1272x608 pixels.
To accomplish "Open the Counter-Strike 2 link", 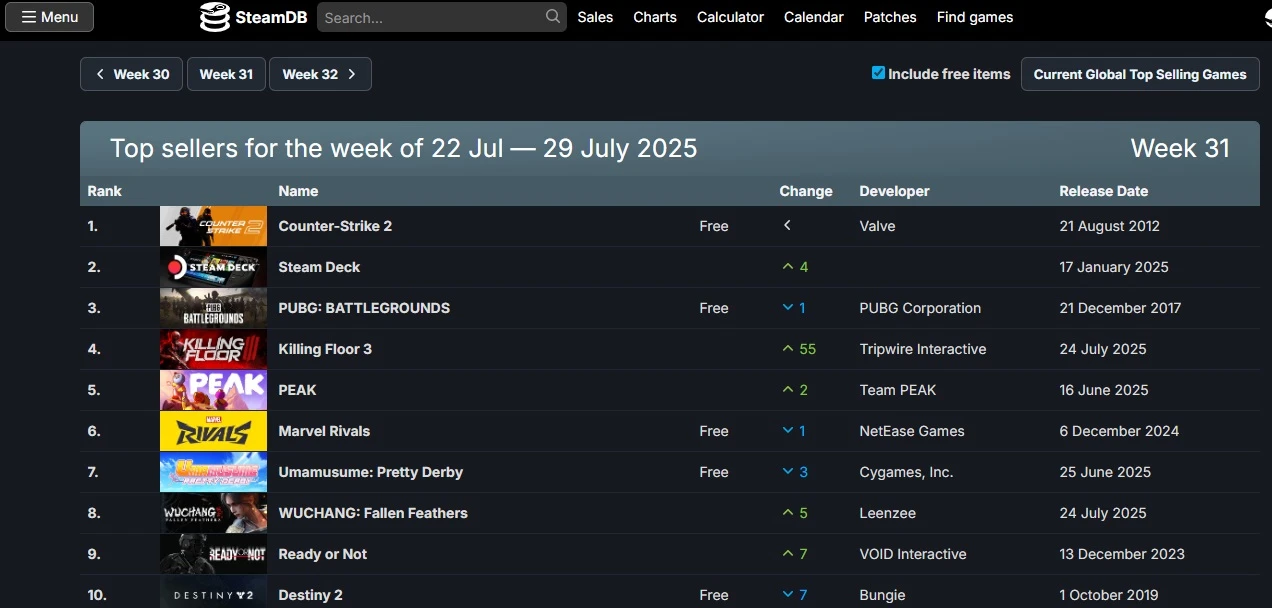I will pos(335,226).
